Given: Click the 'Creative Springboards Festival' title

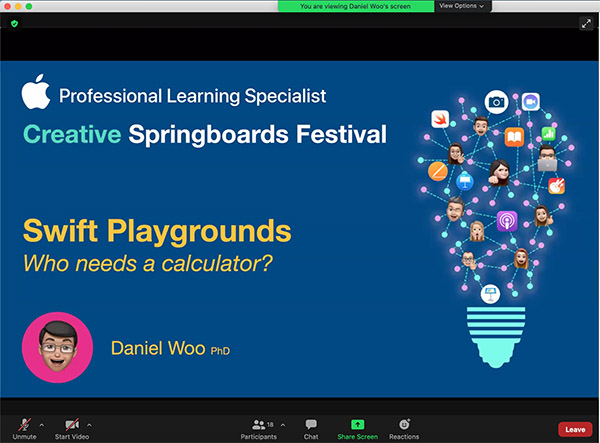Looking at the screenshot, I should [x=205, y=135].
